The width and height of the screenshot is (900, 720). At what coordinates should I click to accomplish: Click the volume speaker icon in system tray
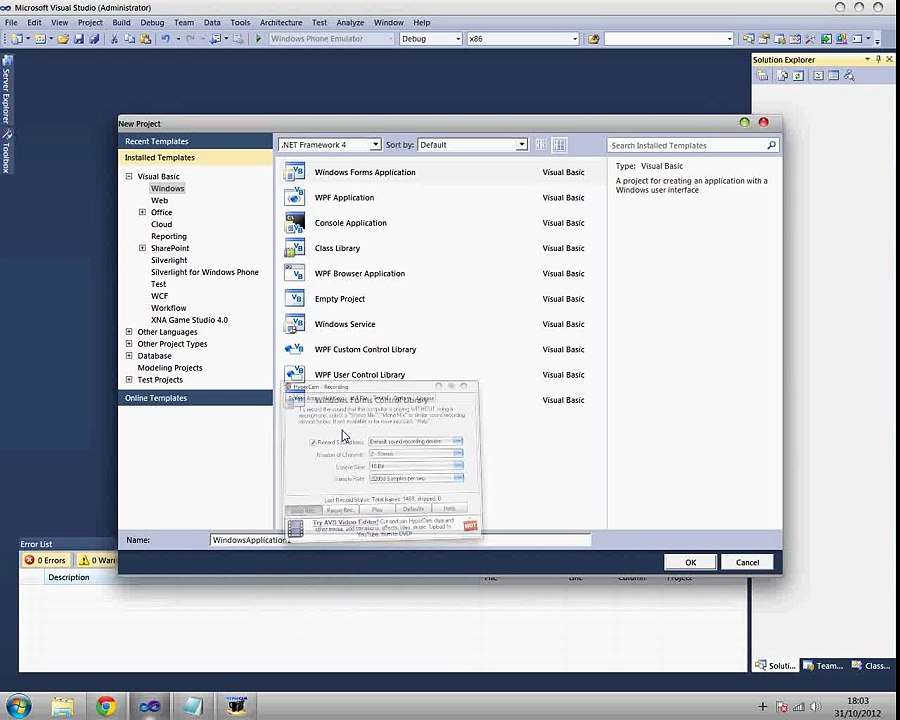(815, 707)
